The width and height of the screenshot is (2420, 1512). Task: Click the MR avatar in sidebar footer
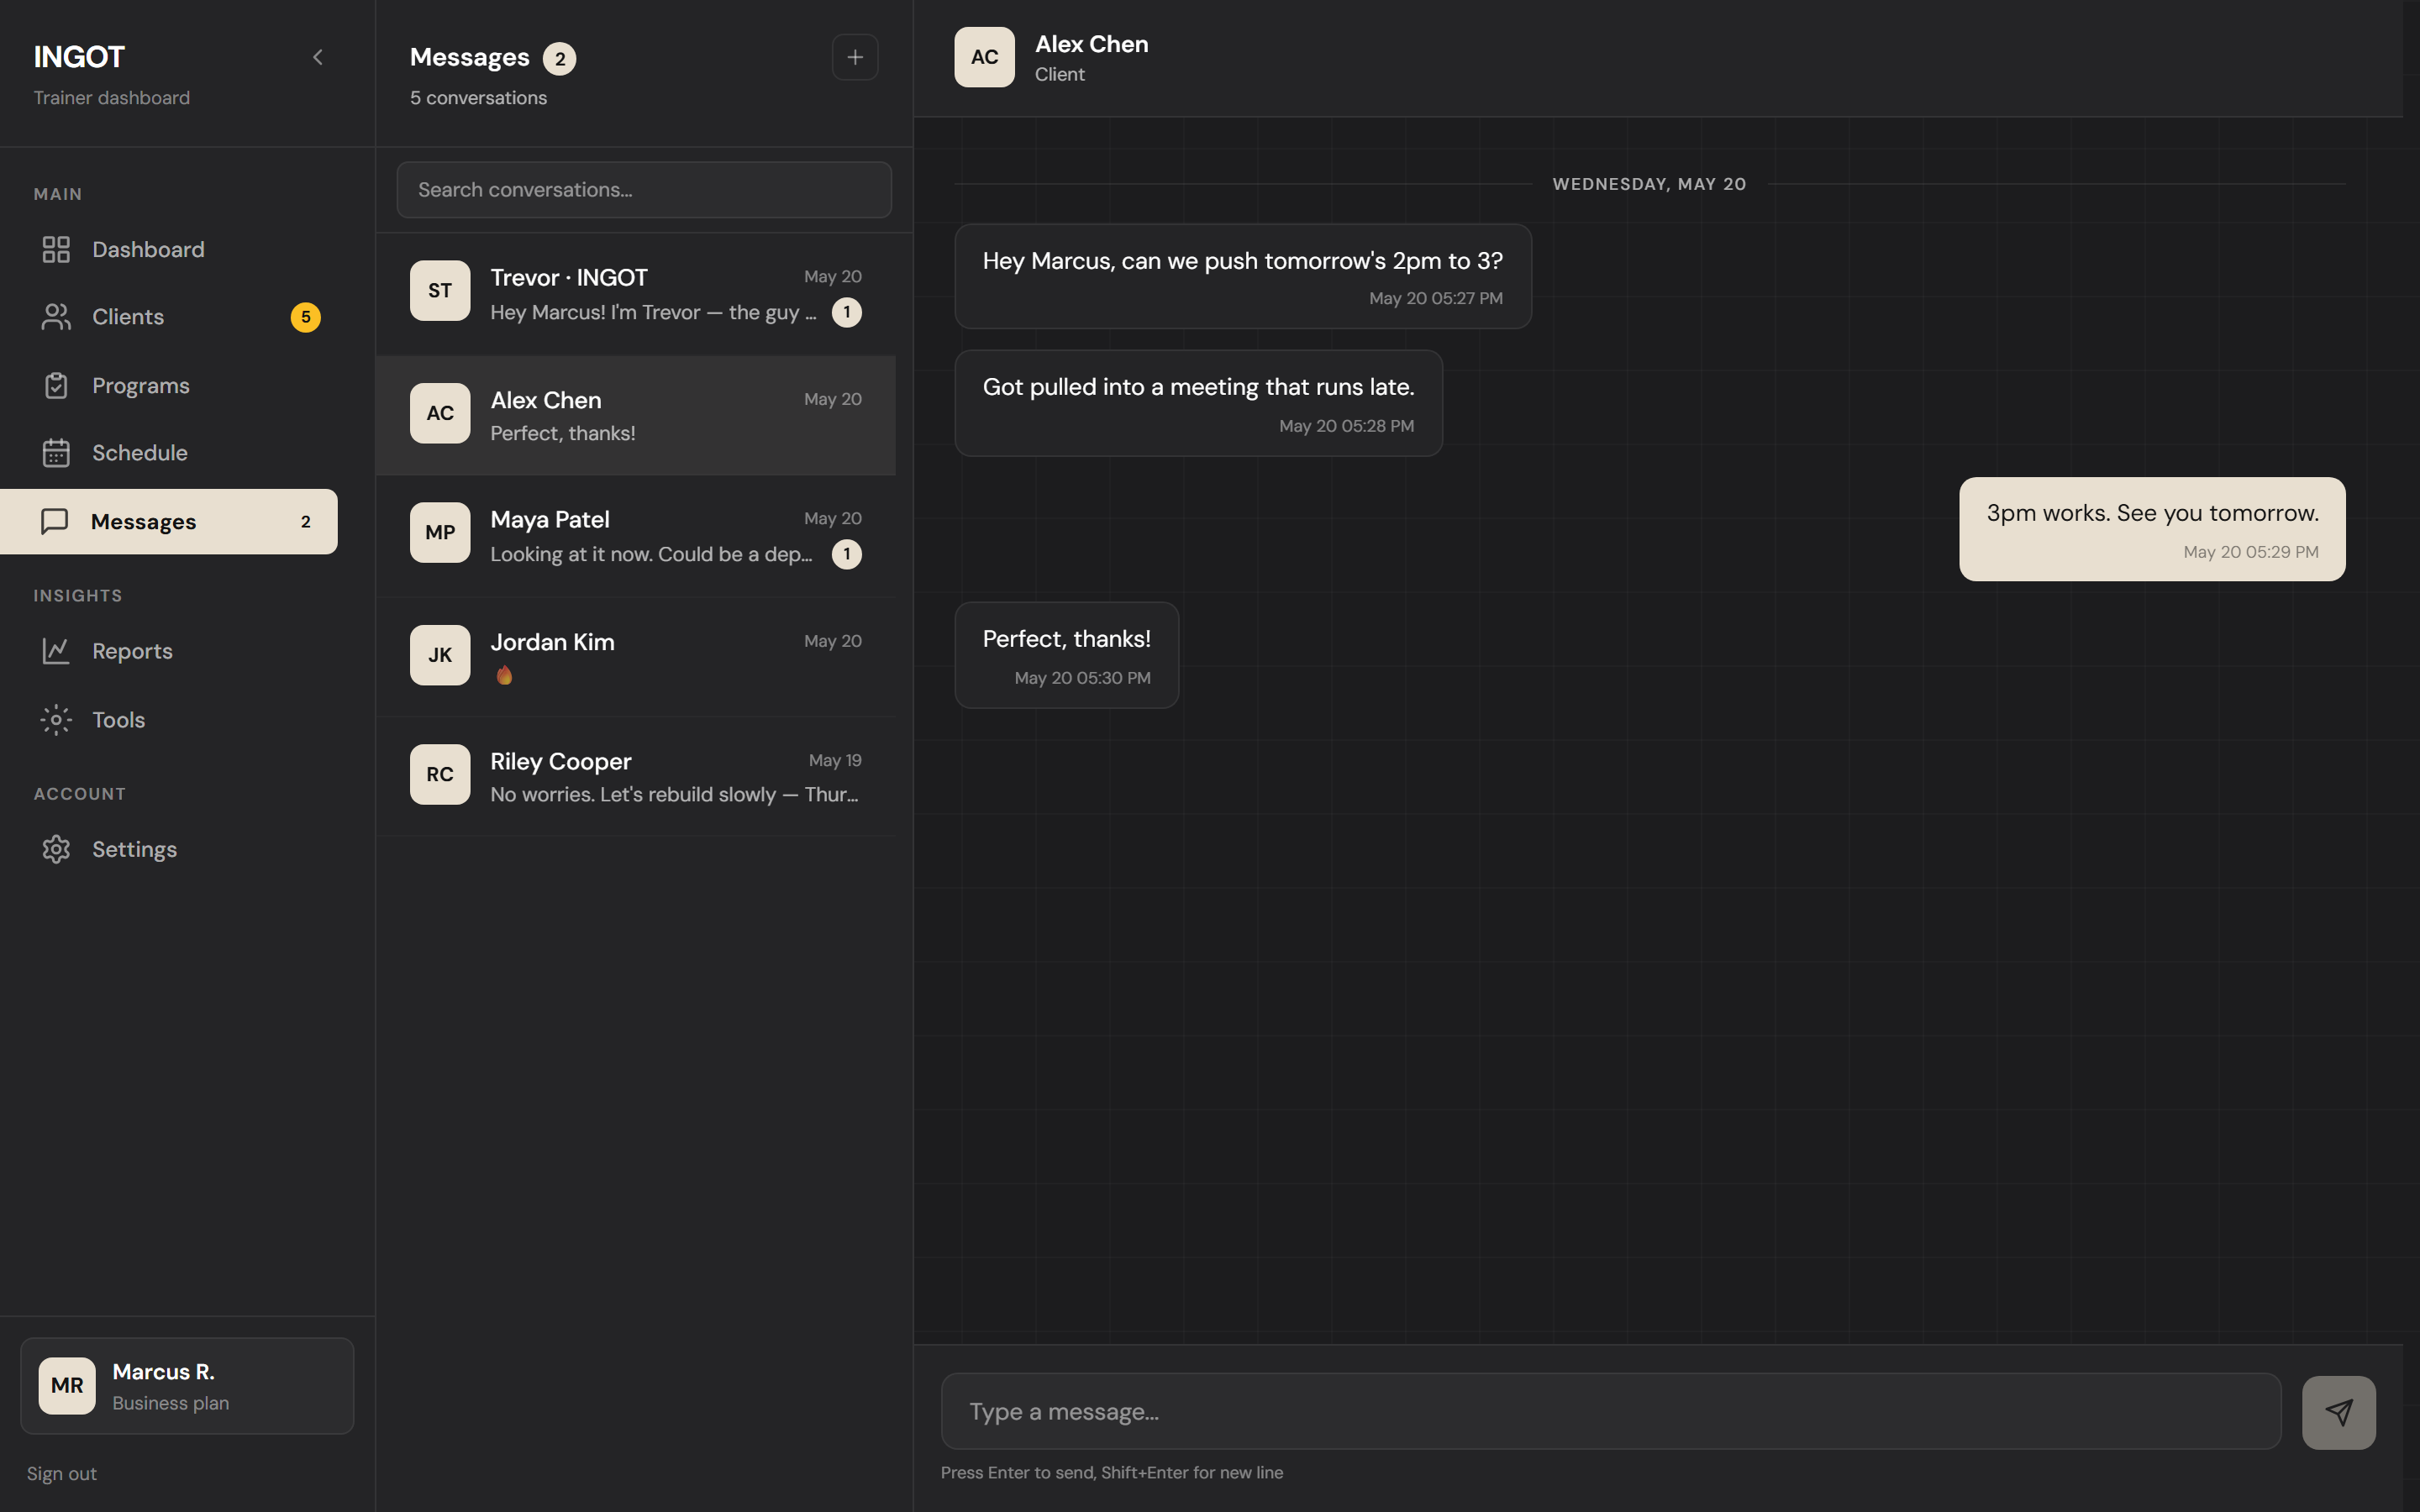[67, 1386]
